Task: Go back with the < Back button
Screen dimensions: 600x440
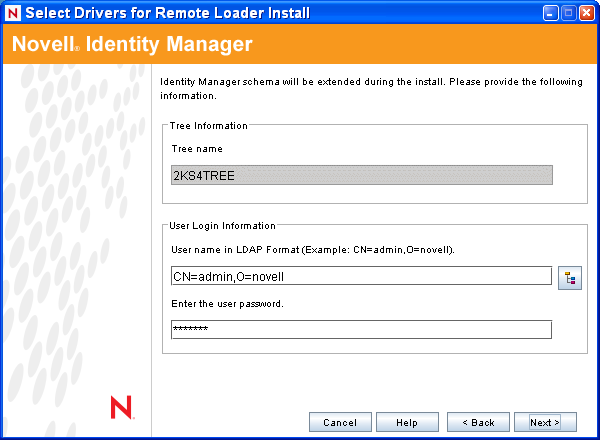Action: pos(478,422)
